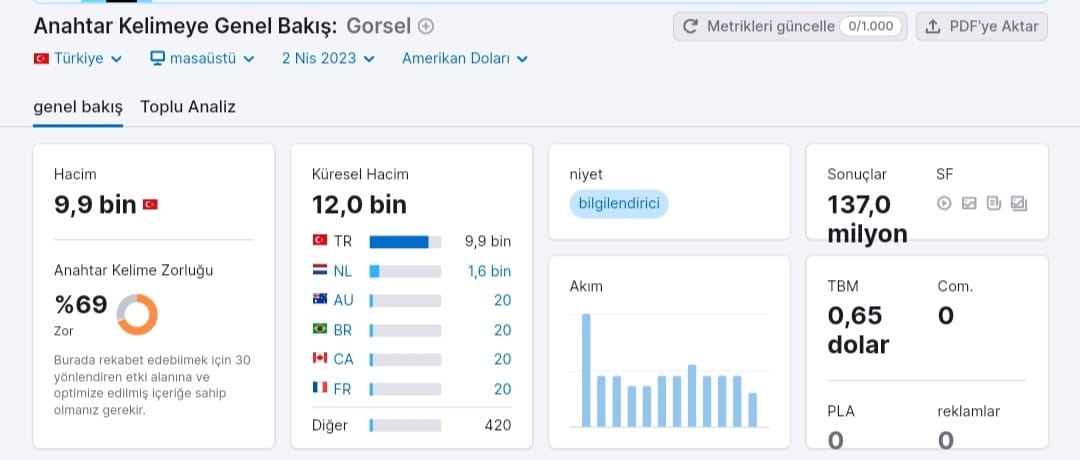Click the TR volume progress bar
The height and width of the screenshot is (460, 1080).
coord(405,242)
